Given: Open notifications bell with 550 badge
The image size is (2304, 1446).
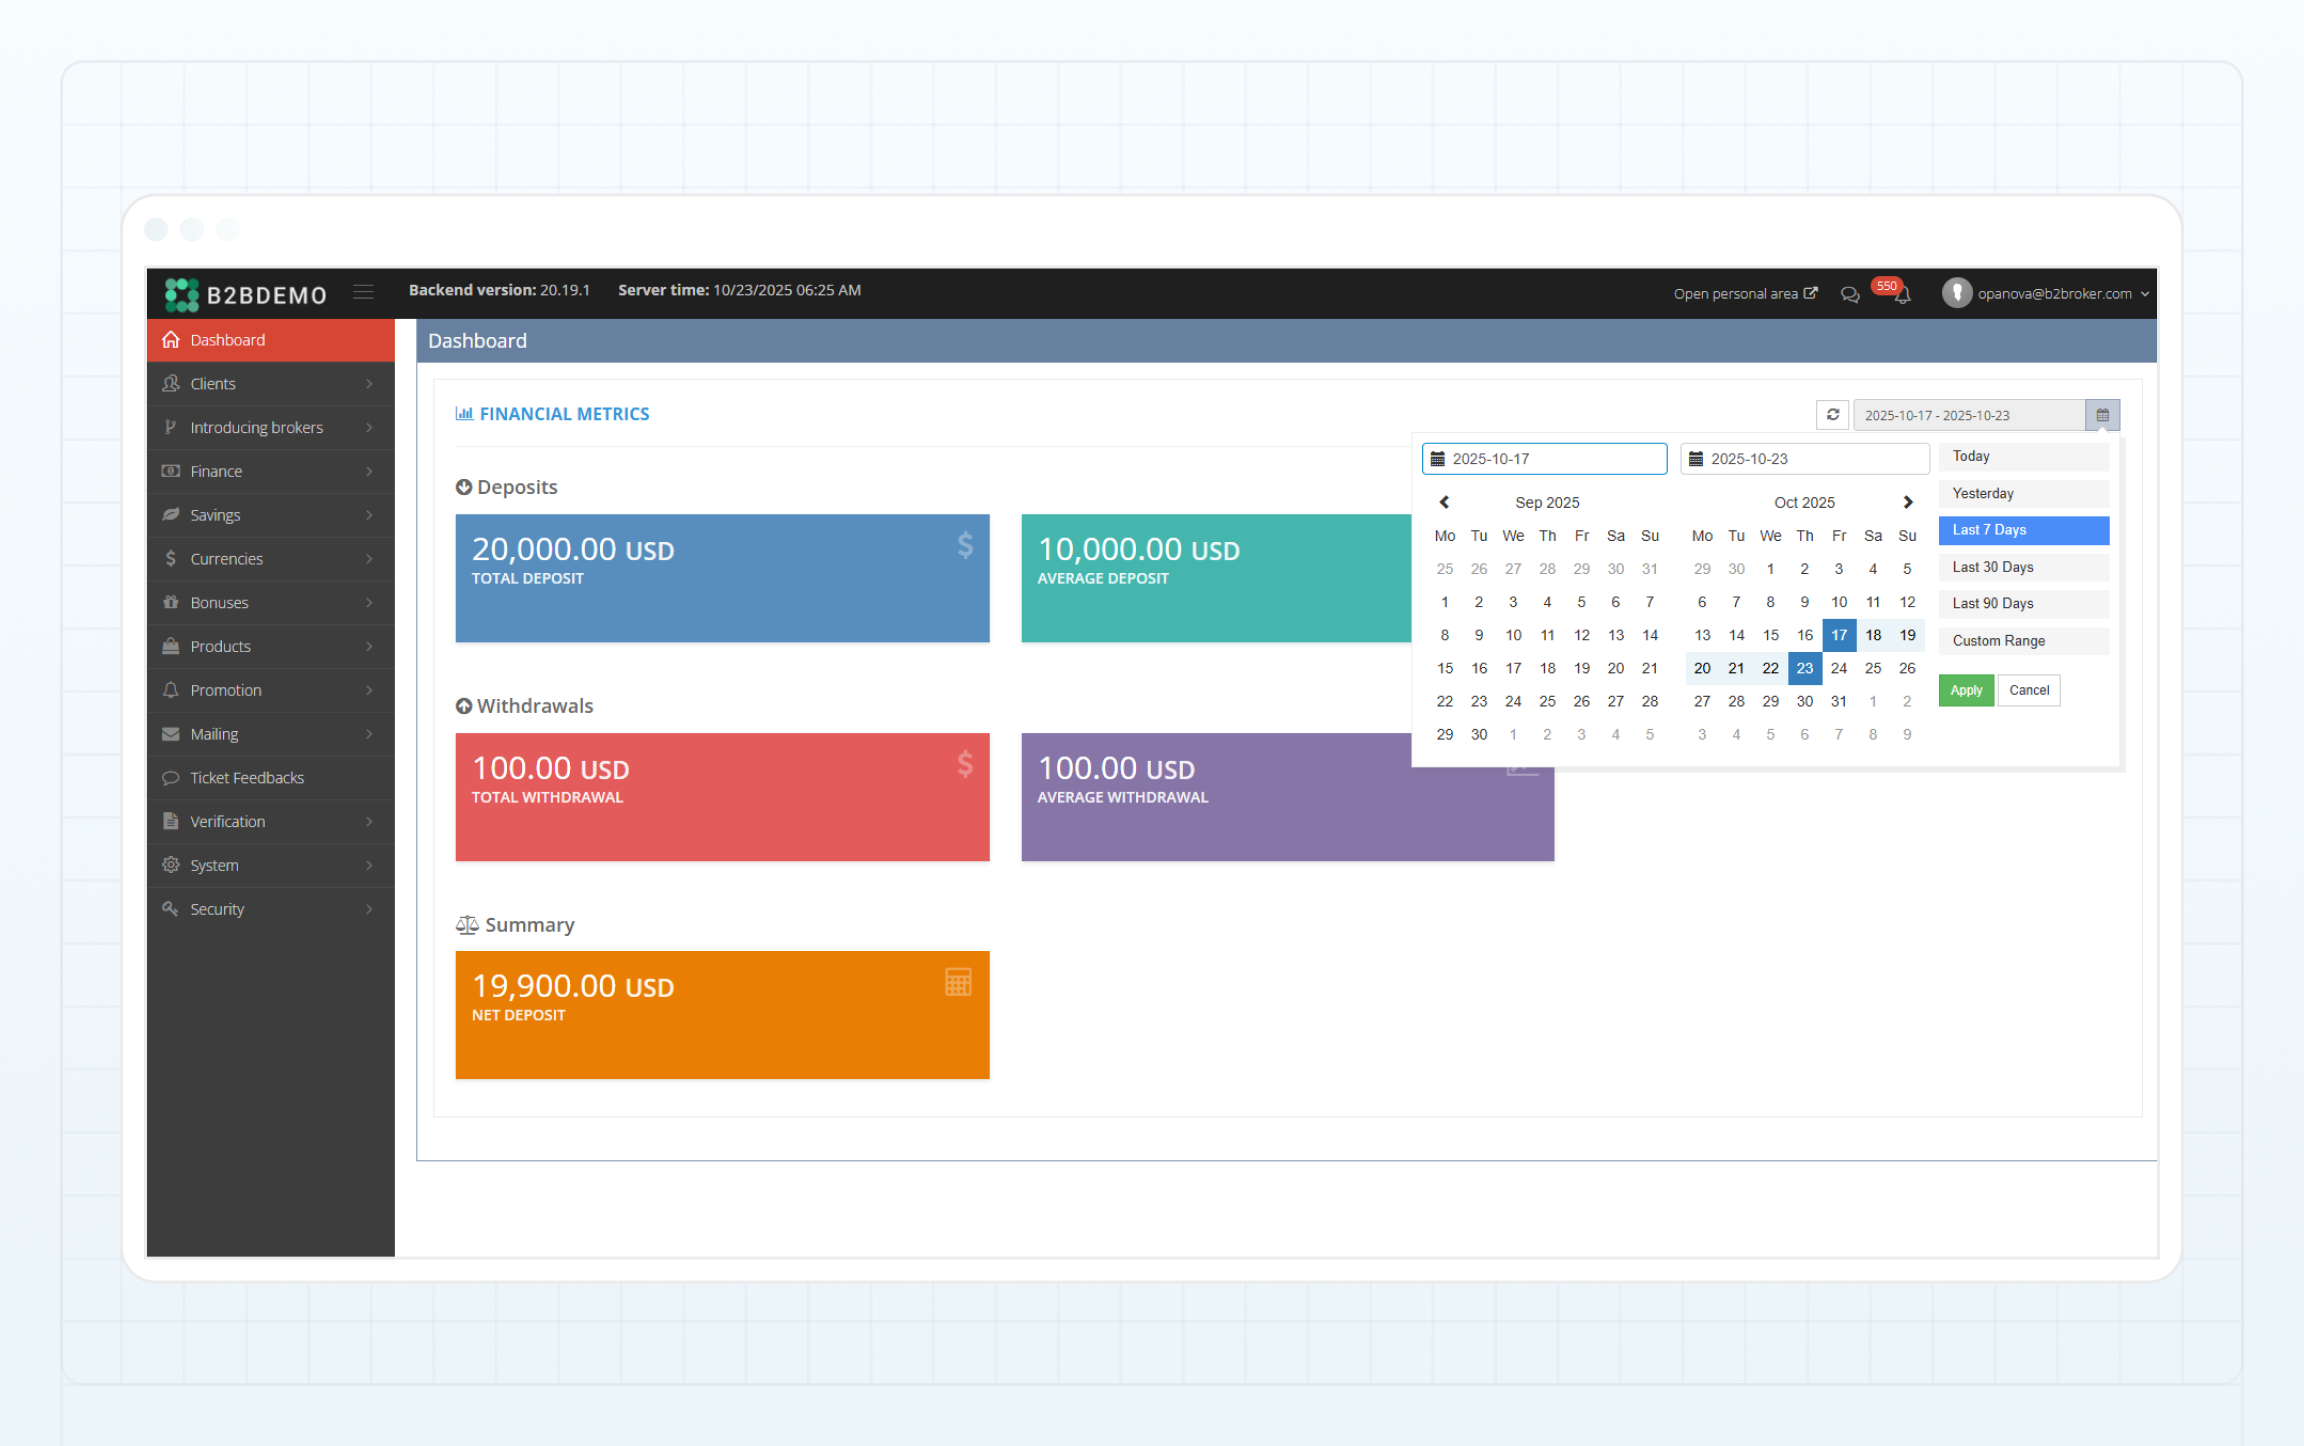Looking at the screenshot, I should [x=1901, y=294].
